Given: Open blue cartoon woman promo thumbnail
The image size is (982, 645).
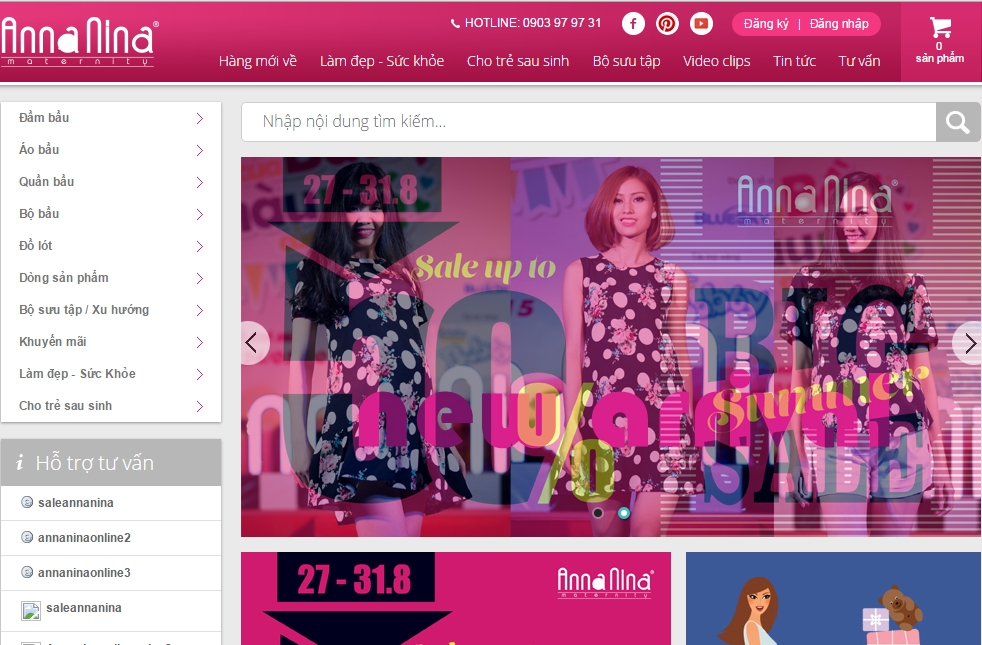Looking at the screenshot, I should 834,598.
